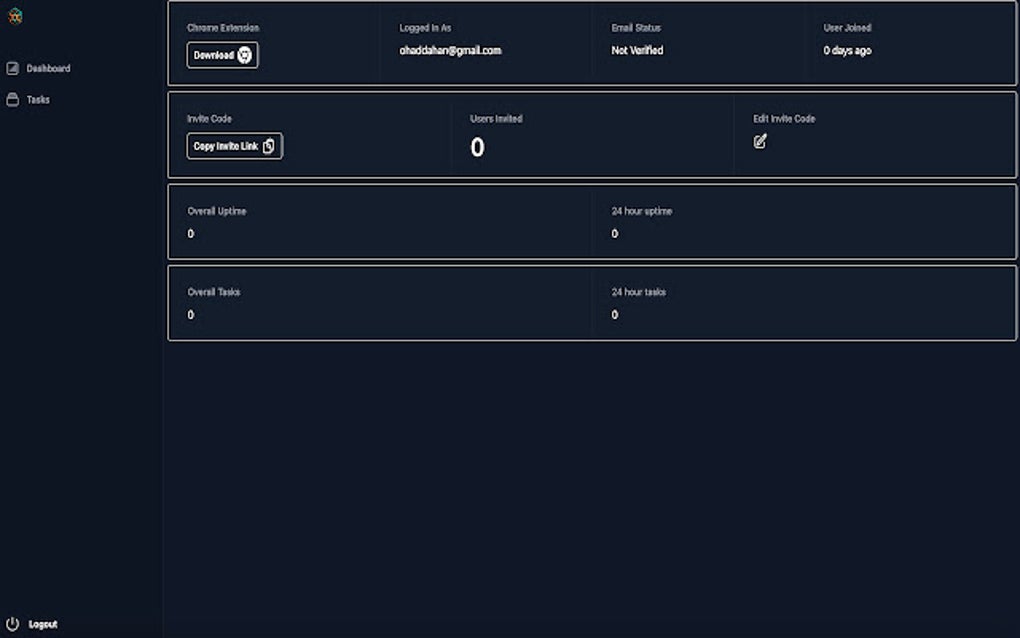Image resolution: width=1020 pixels, height=638 pixels.
Task: Click the clipboard icon in Copy Invite Link
Action: pos(268,146)
